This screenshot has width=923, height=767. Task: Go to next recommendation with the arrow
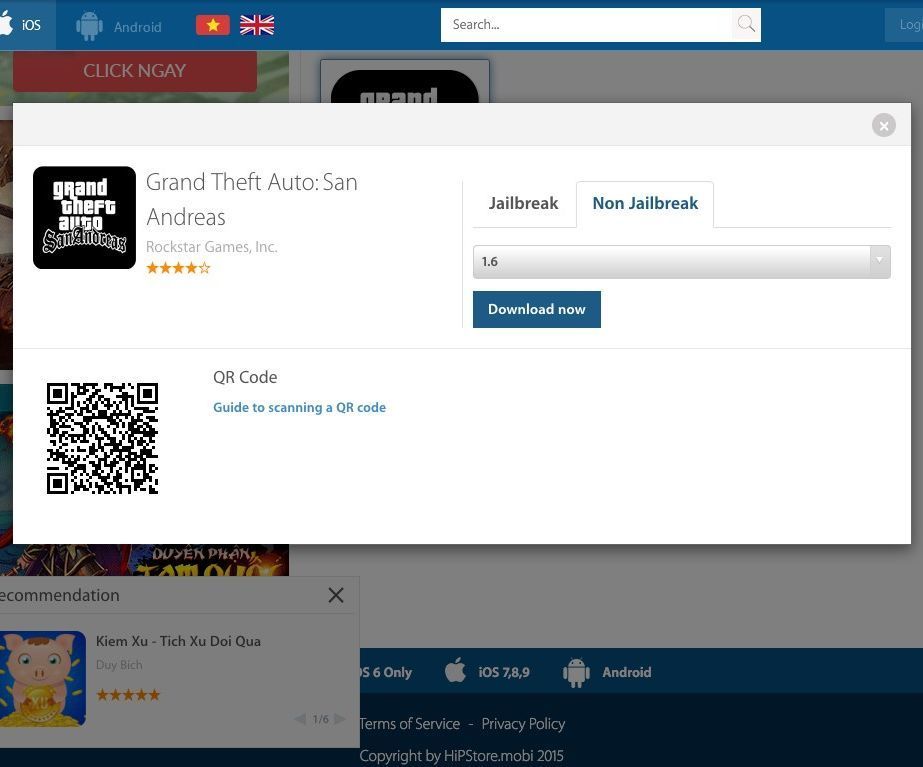339,718
